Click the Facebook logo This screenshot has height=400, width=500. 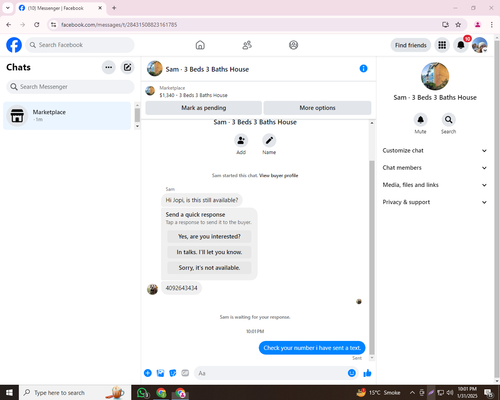(x=14, y=45)
